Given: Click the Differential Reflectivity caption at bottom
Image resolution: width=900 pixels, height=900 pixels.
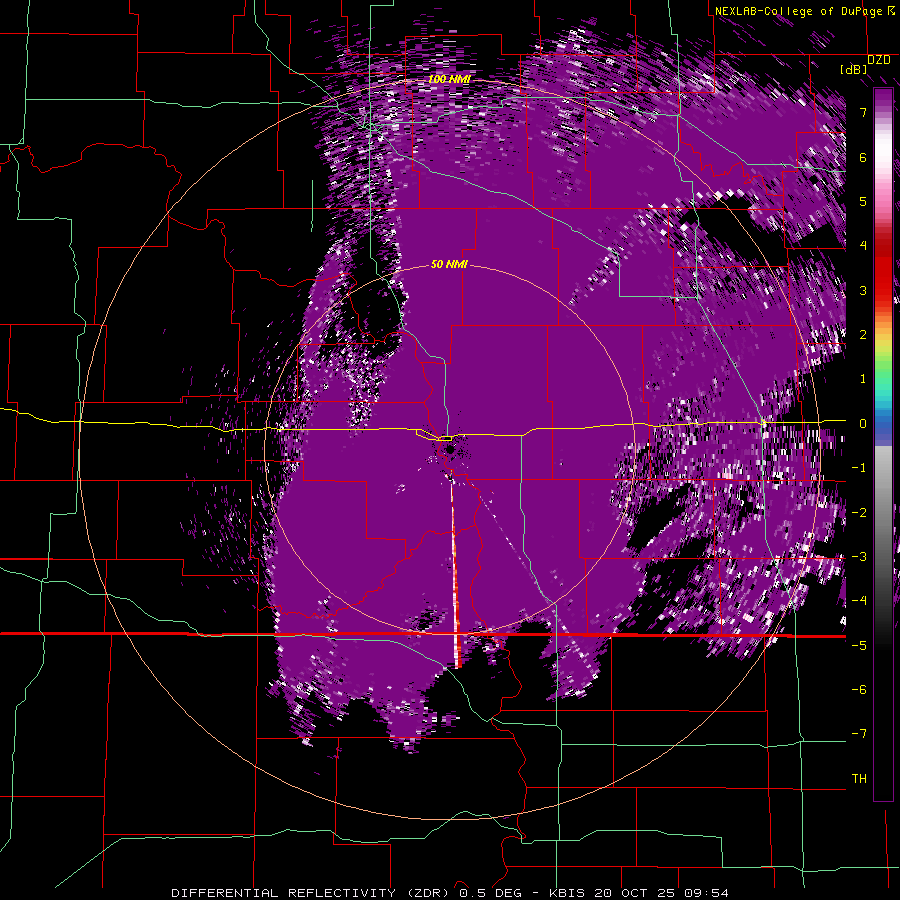Looking at the screenshot, I should pyautogui.click(x=450, y=893).
